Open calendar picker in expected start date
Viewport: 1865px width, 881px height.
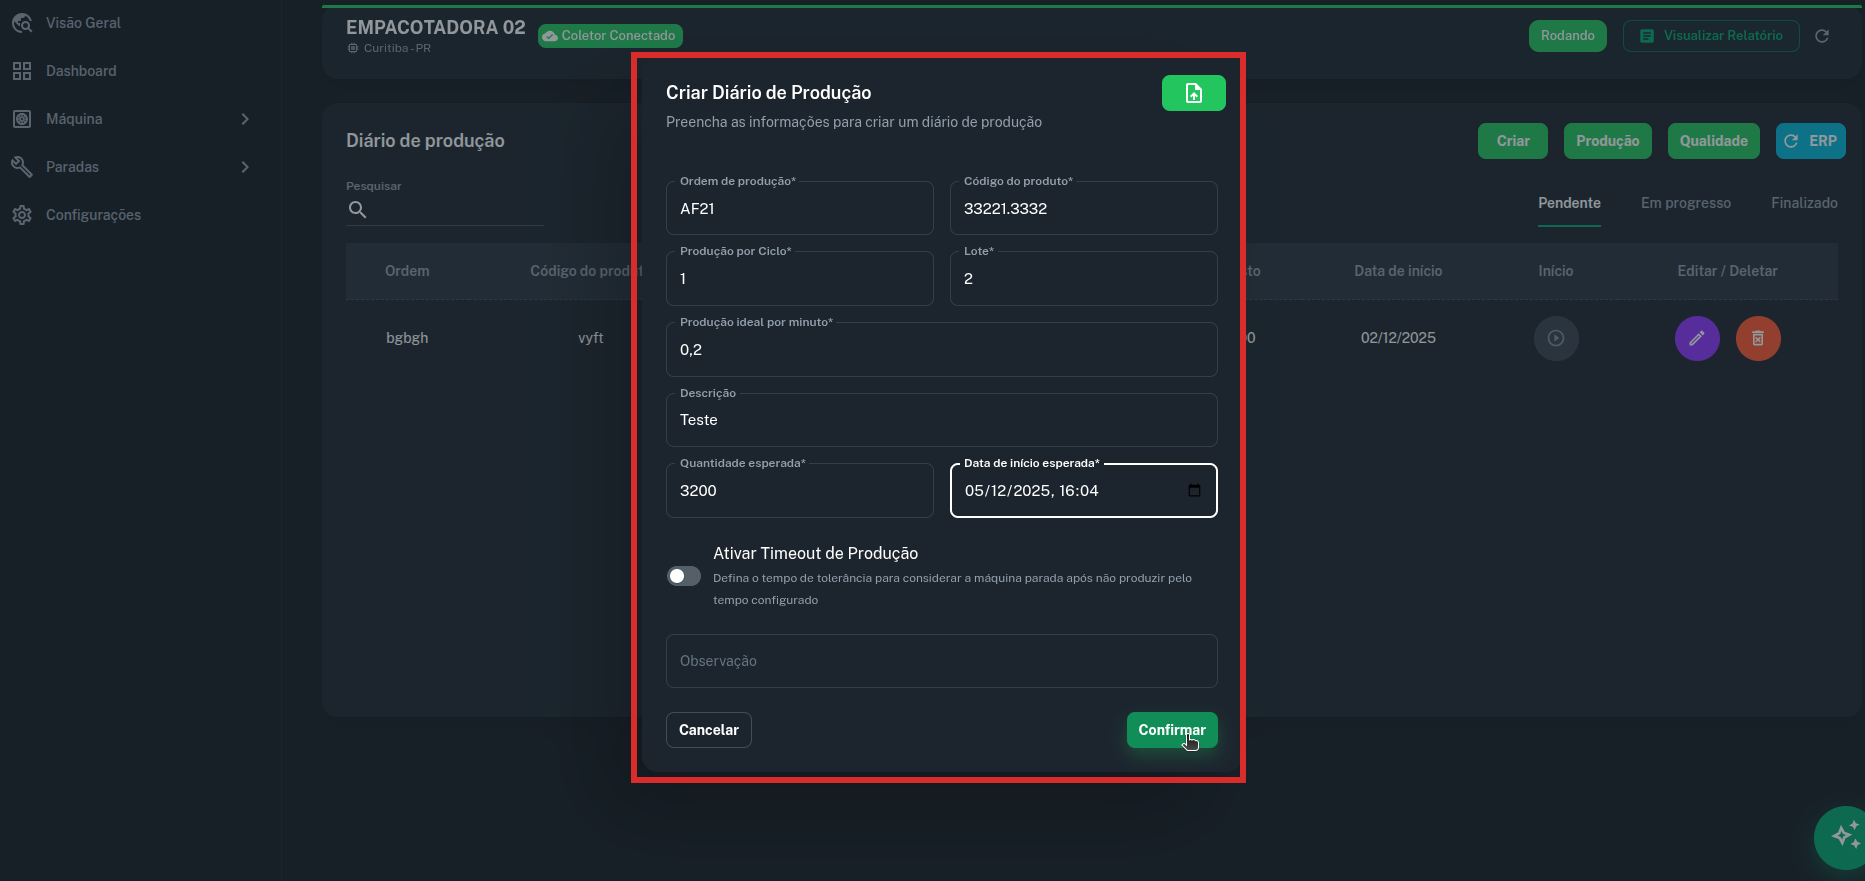pos(1194,490)
